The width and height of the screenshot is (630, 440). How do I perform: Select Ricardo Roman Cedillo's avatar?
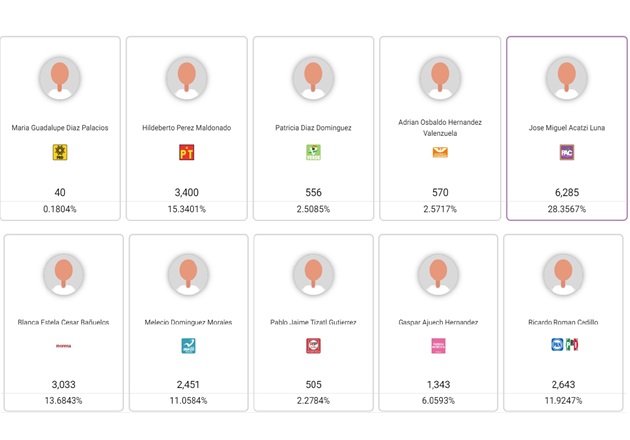(x=563, y=275)
